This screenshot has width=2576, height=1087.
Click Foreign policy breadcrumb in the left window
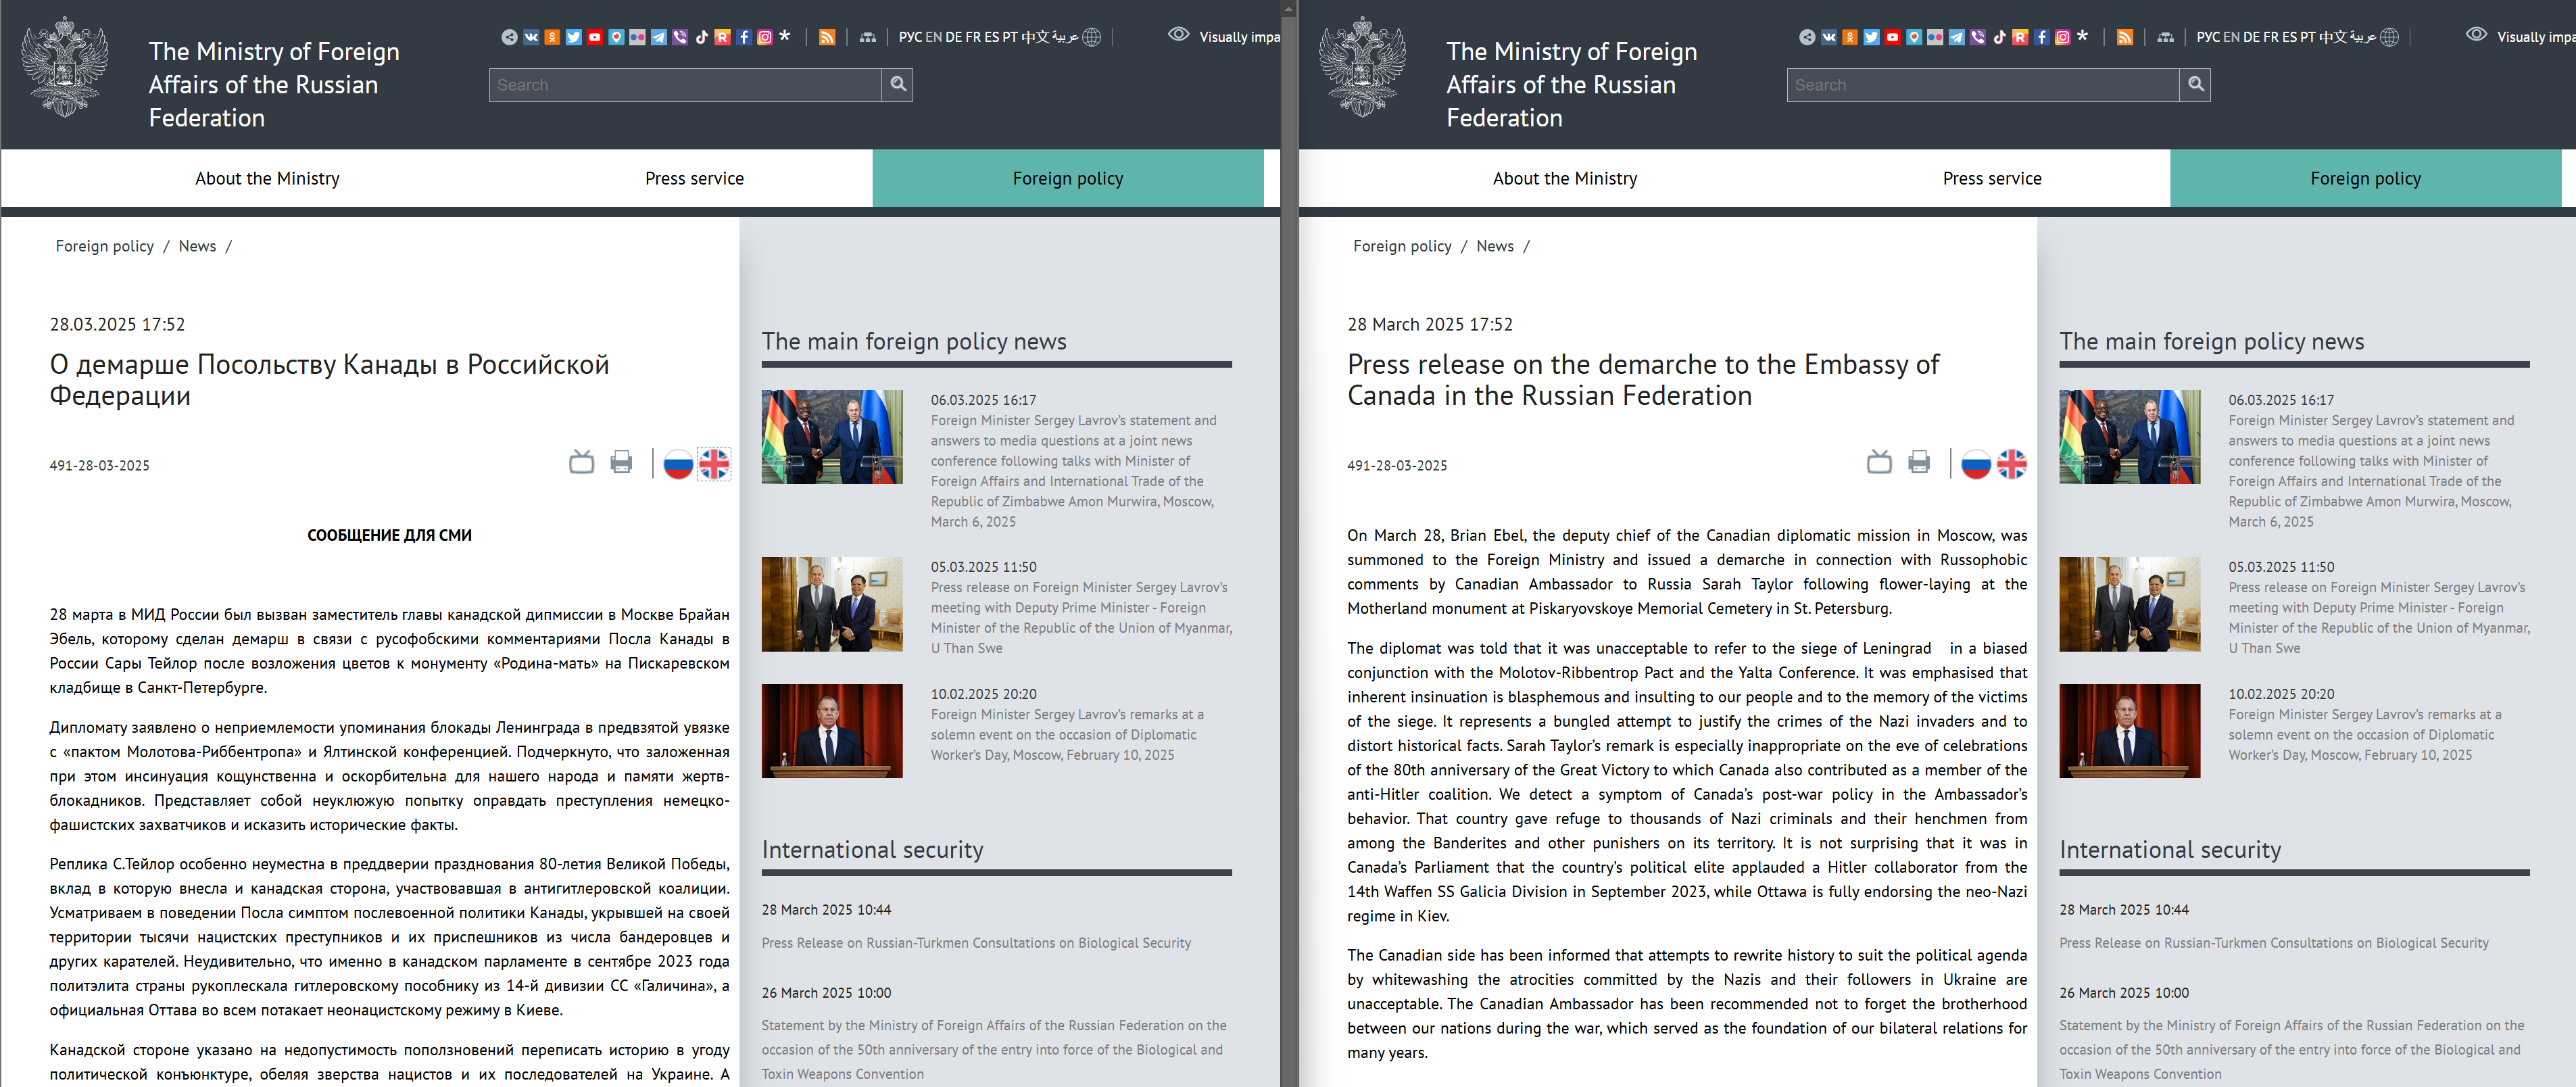(x=105, y=246)
